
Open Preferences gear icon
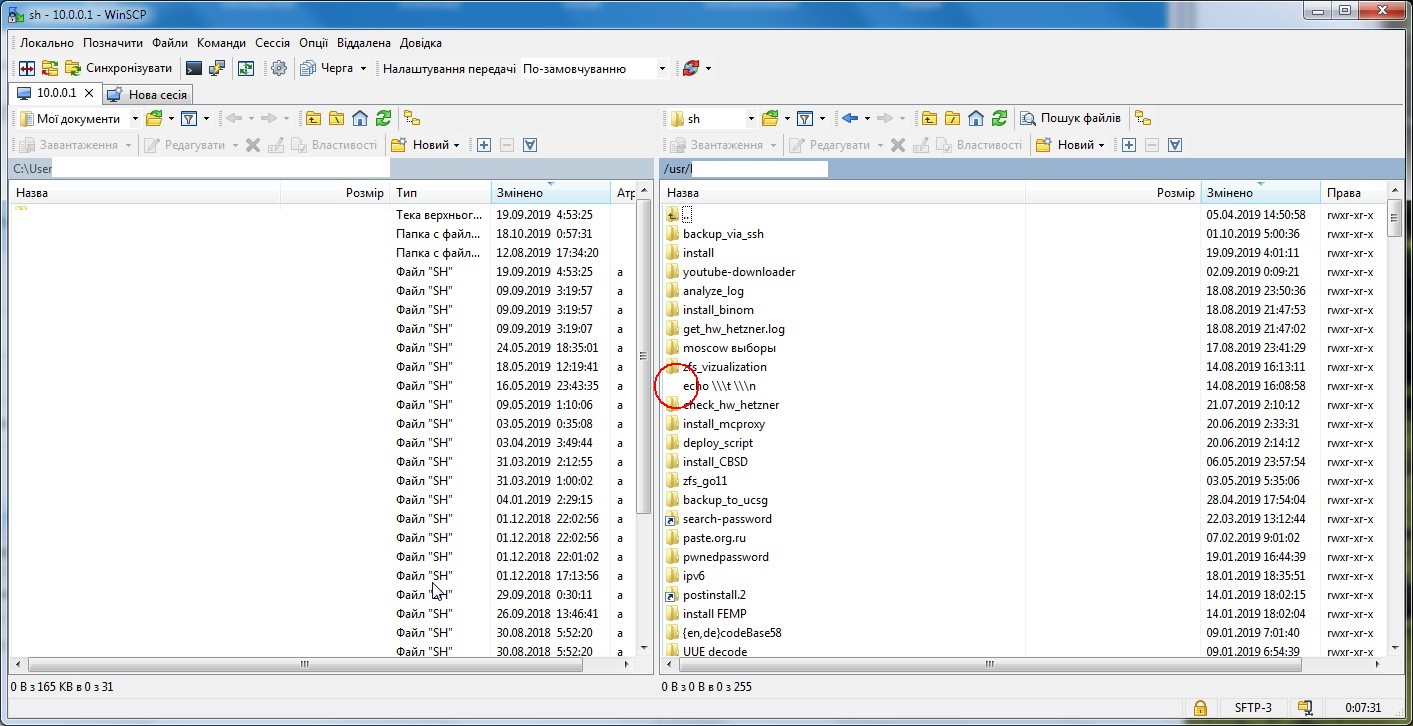pos(279,68)
